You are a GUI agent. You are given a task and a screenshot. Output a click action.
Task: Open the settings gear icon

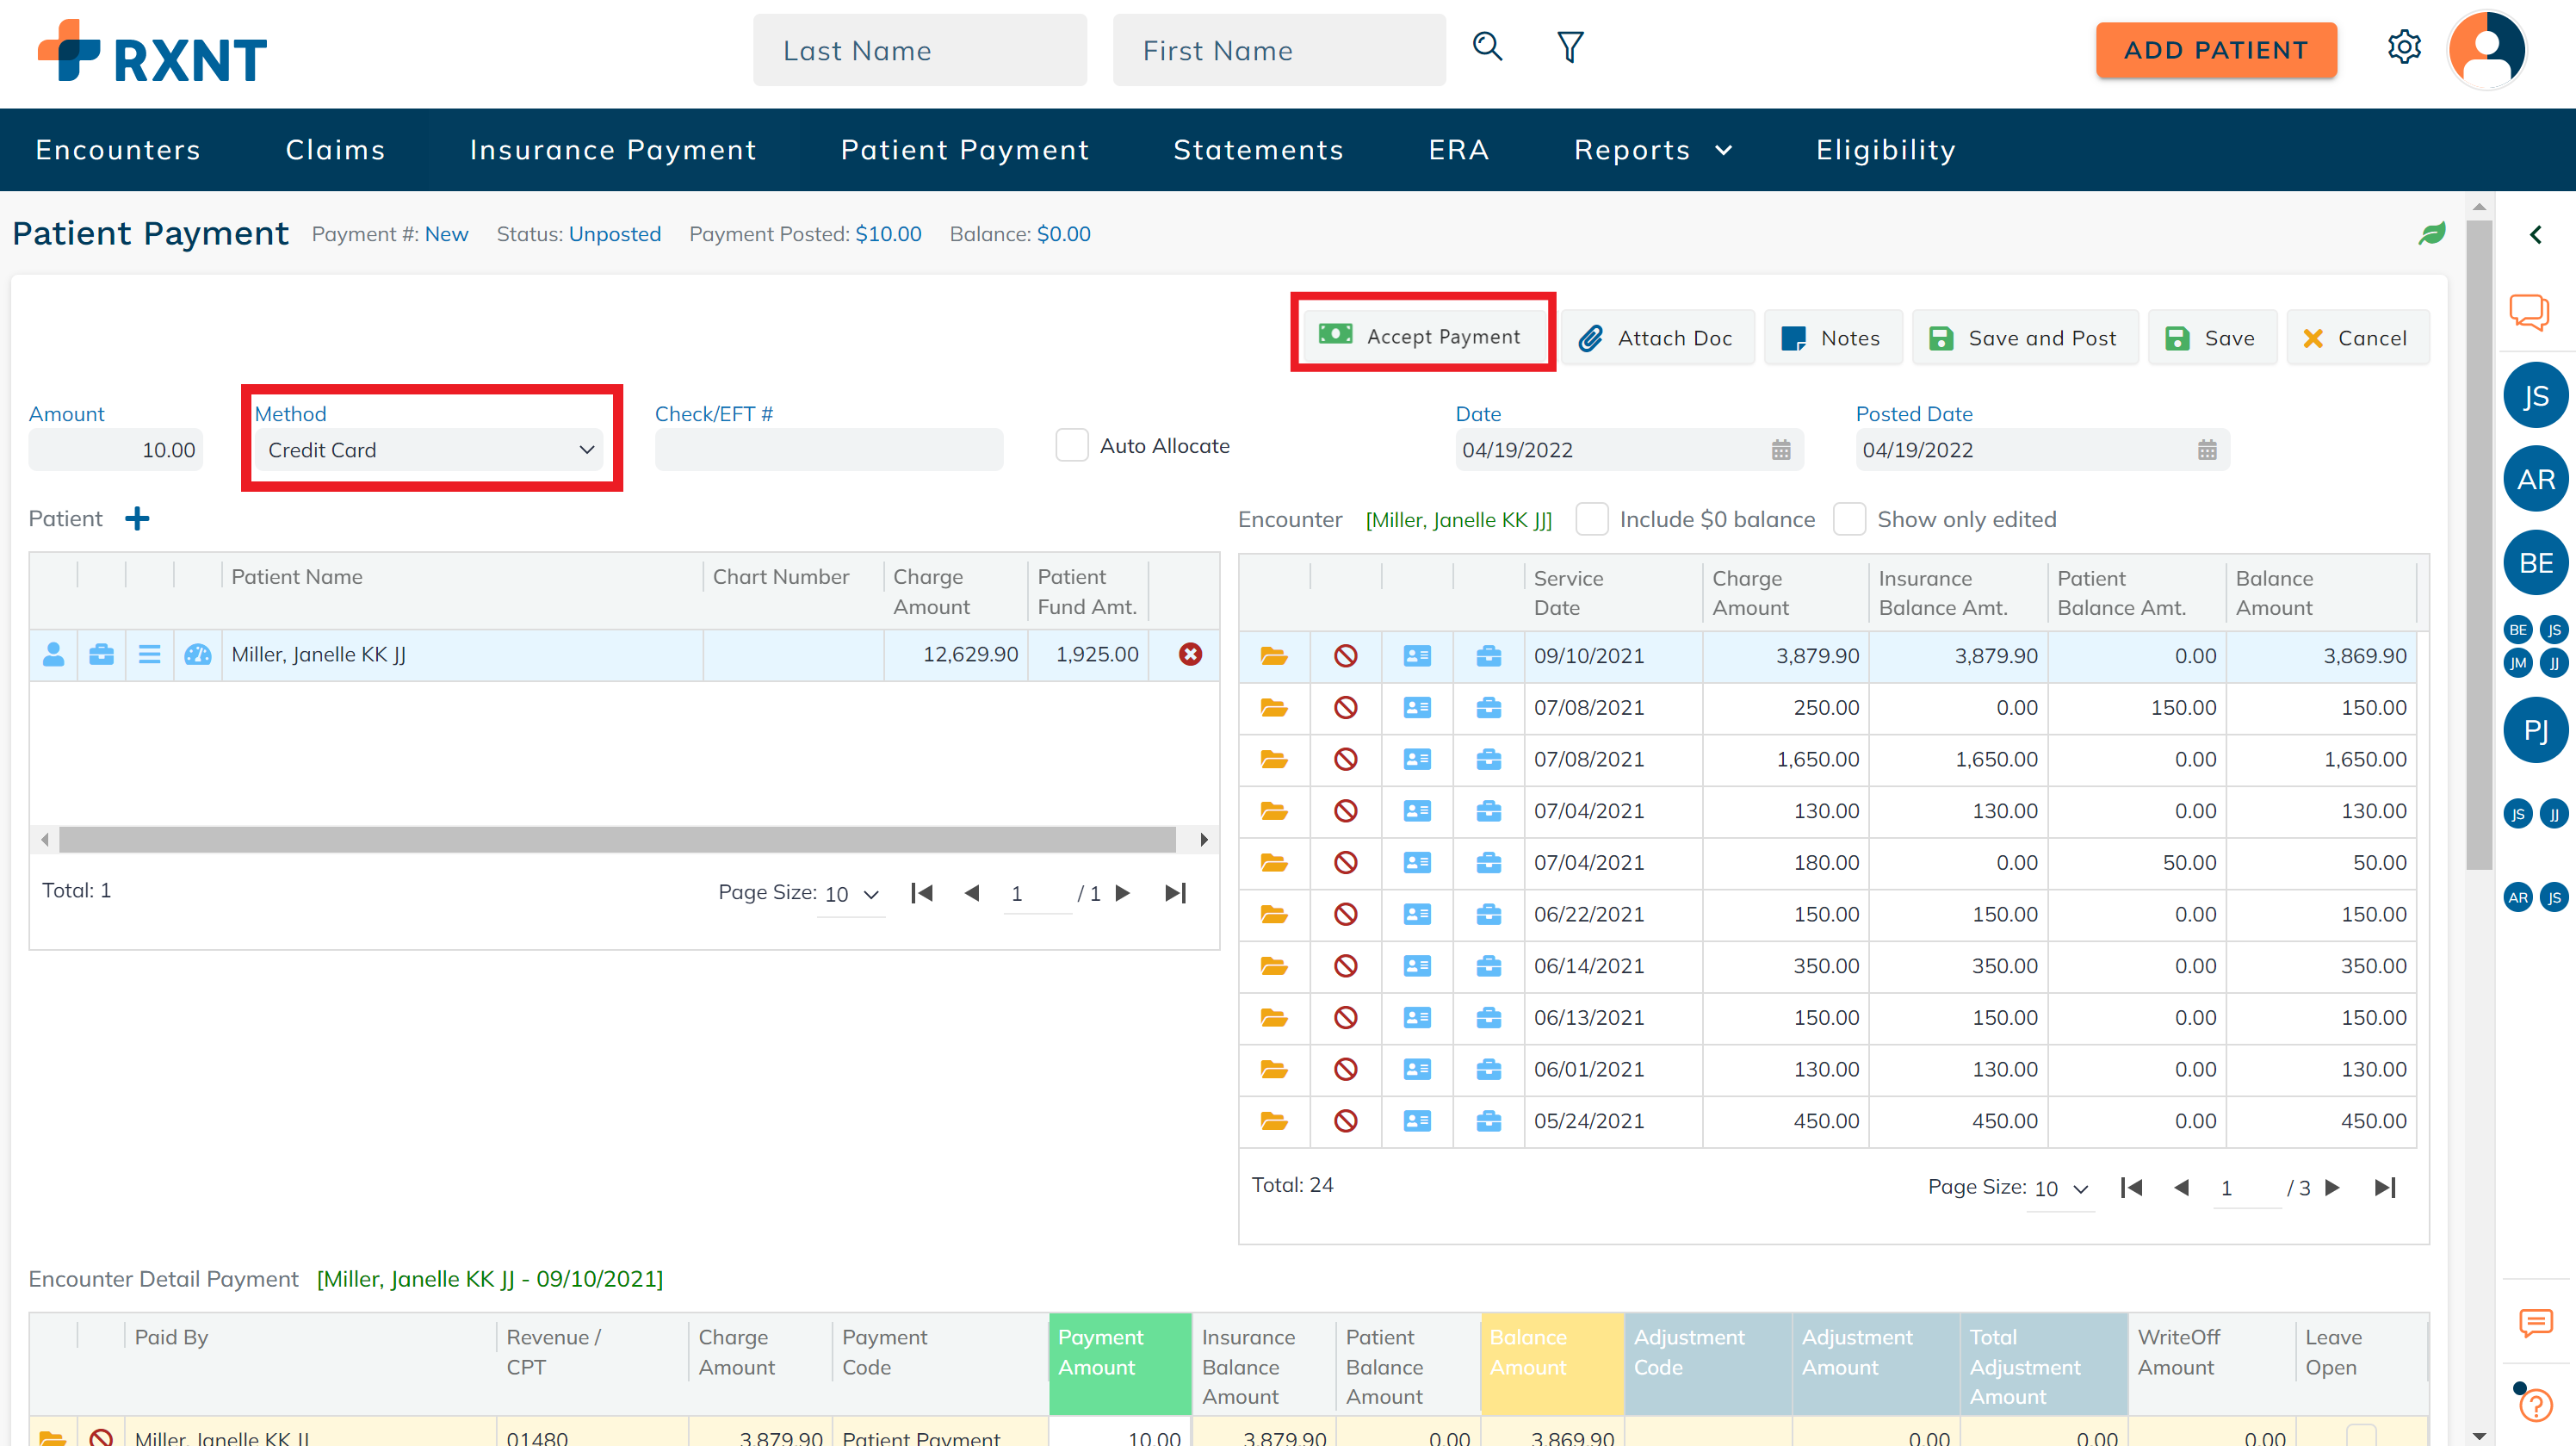[x=2404, y=47]
